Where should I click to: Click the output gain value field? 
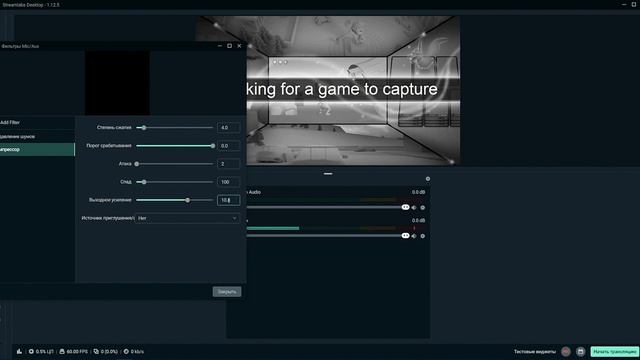pos(229,200)
